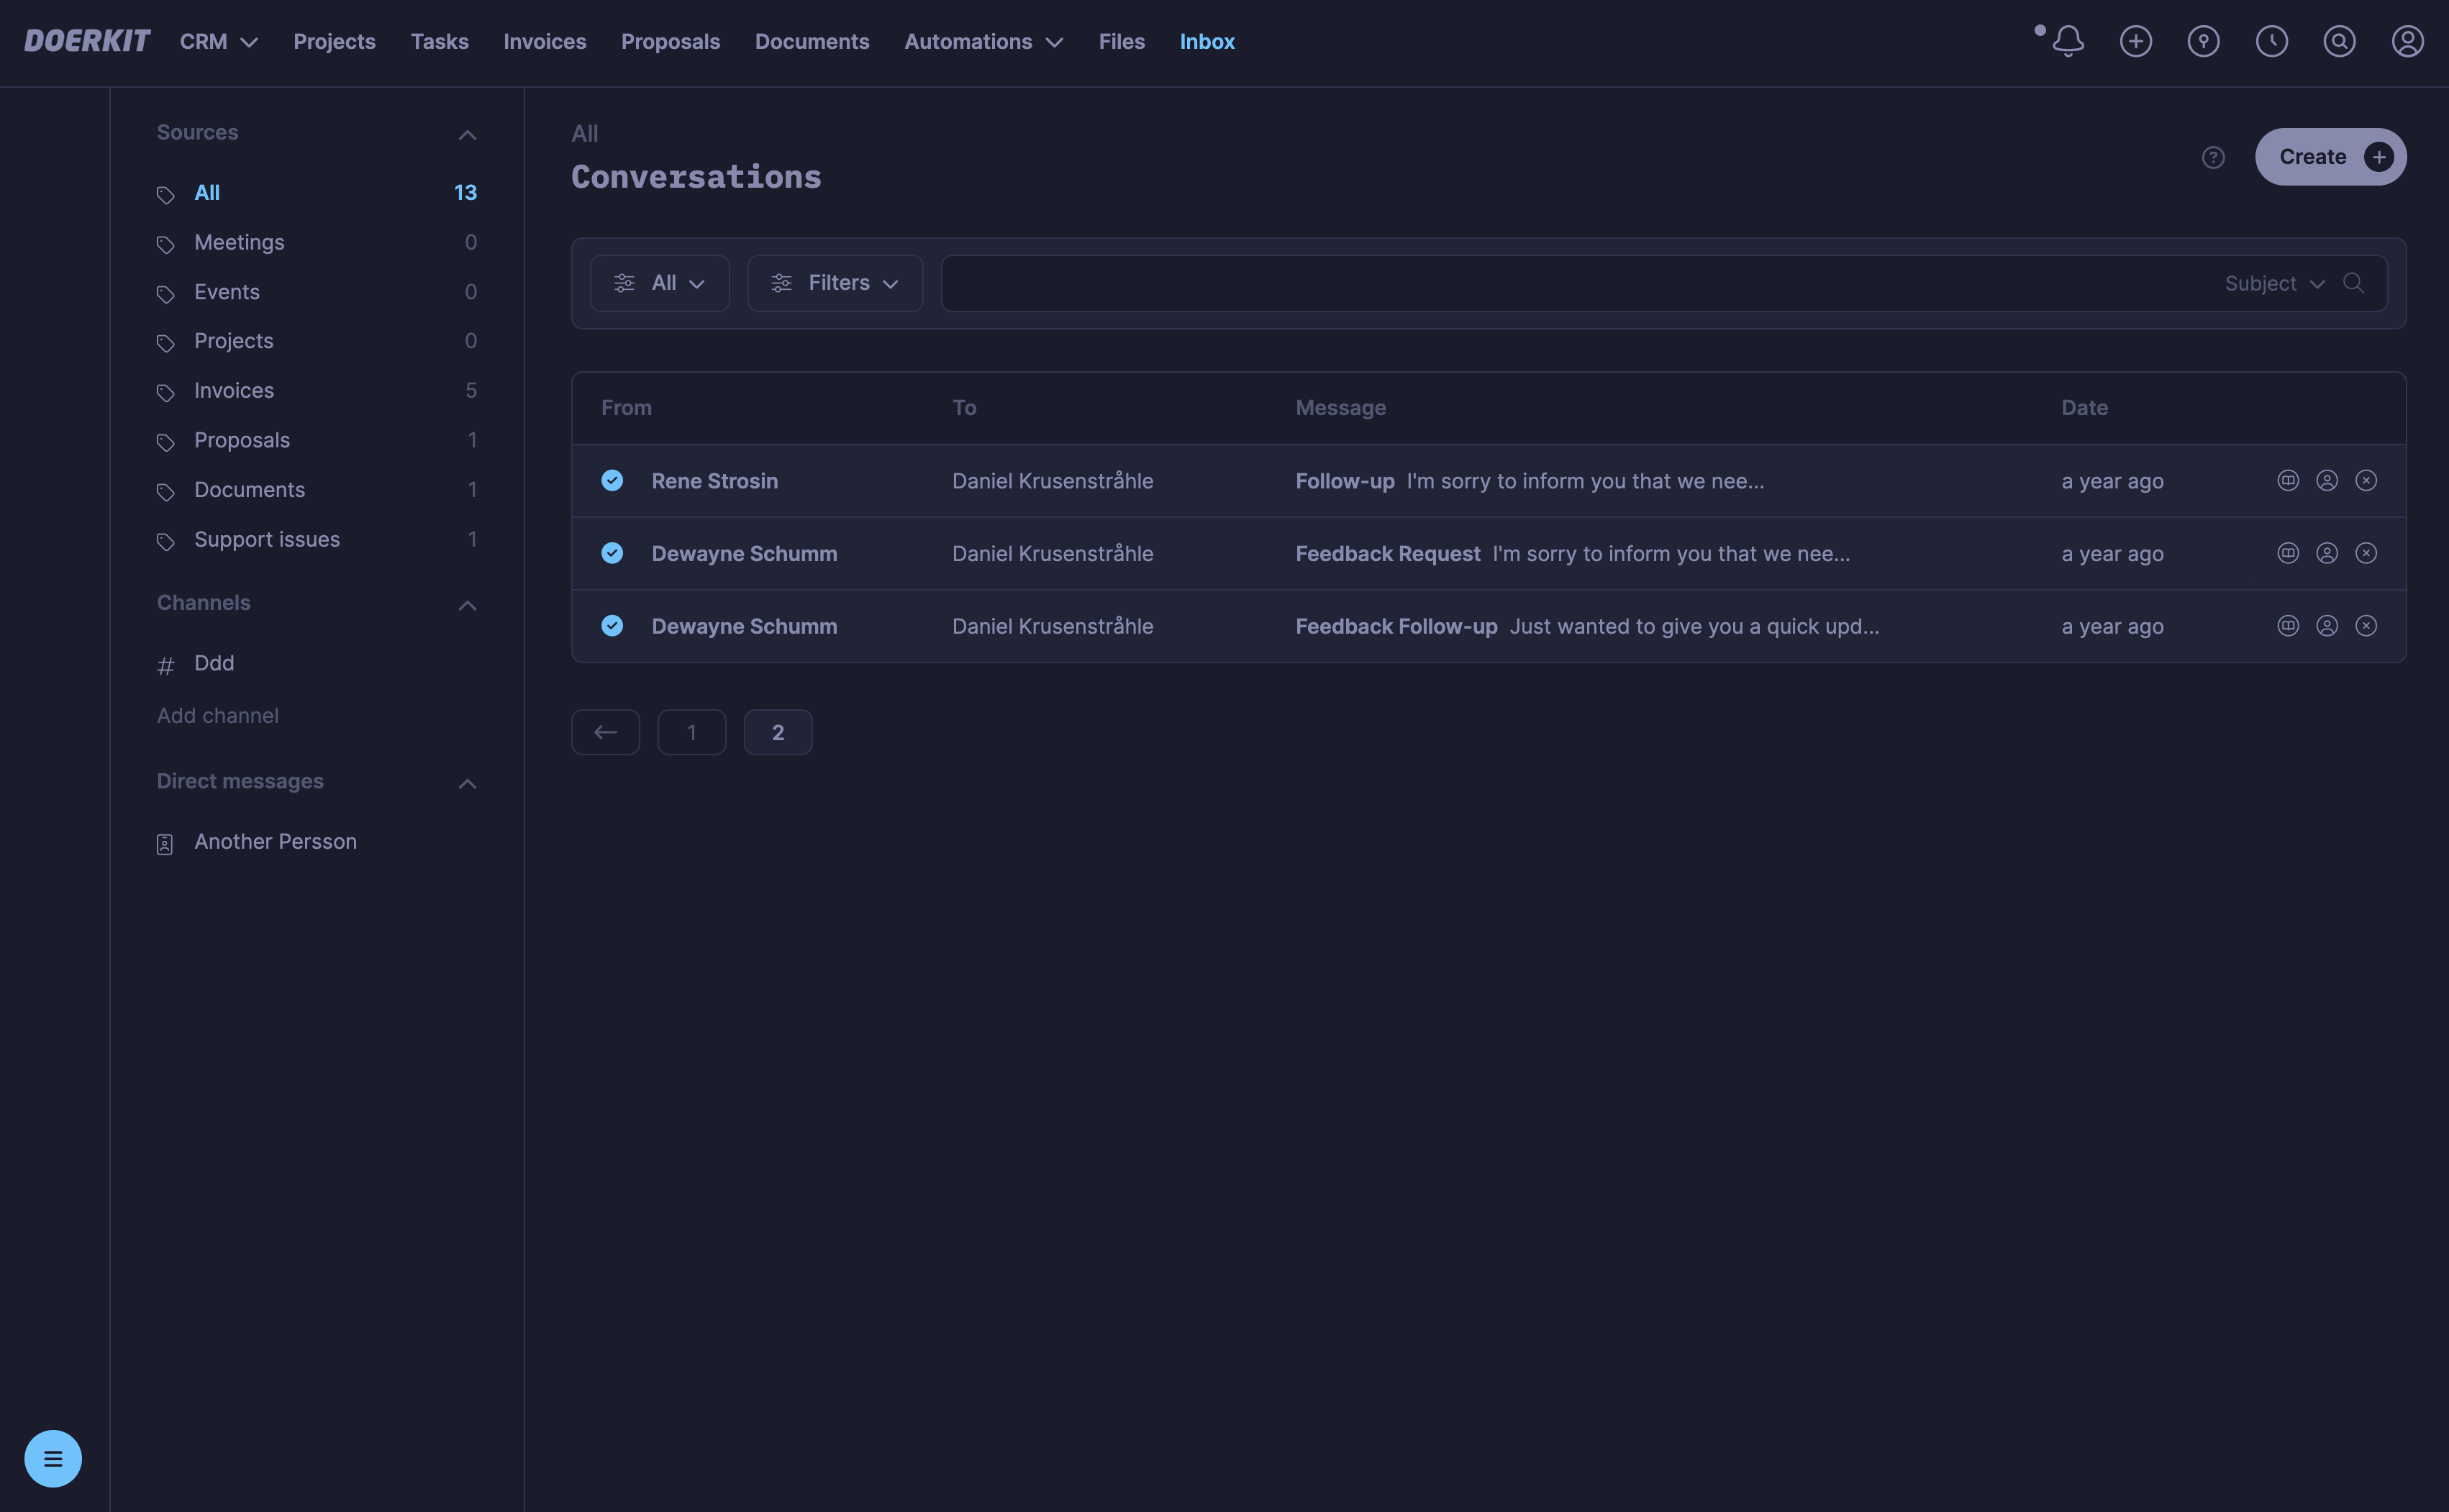View contact profile icon on Feedback Request row

coord(2327,553)
